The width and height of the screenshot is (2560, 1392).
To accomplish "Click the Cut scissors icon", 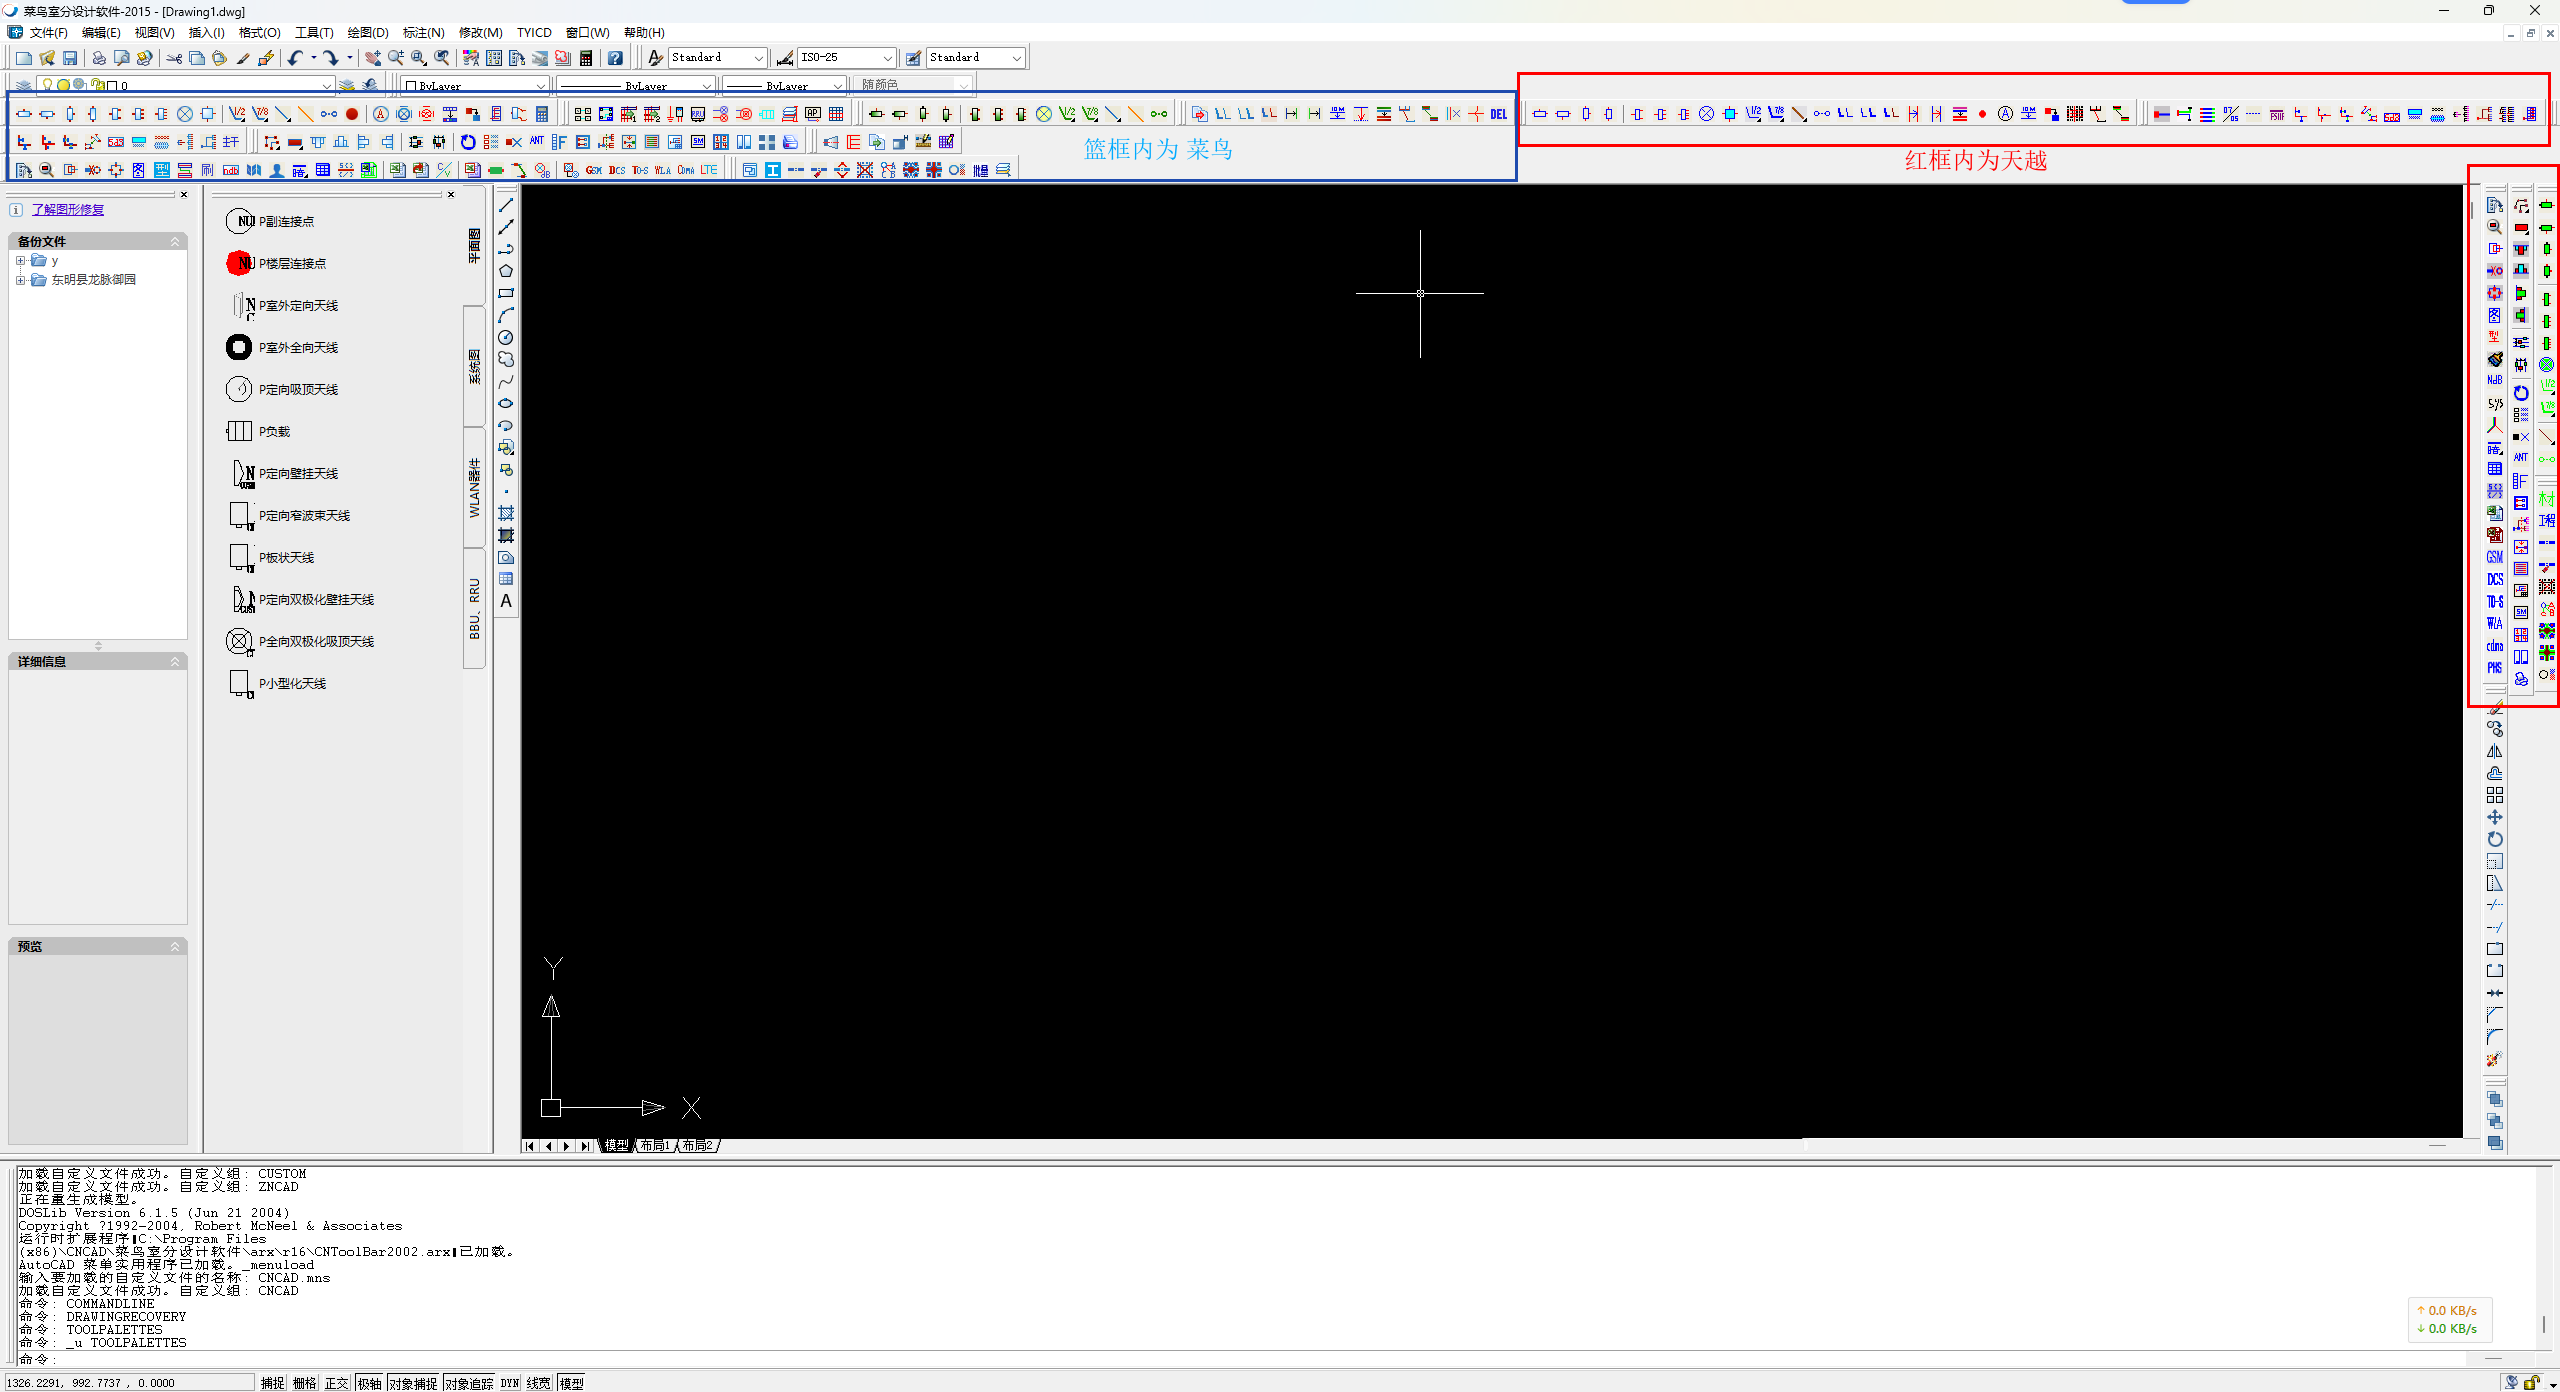I will point(174,58).
